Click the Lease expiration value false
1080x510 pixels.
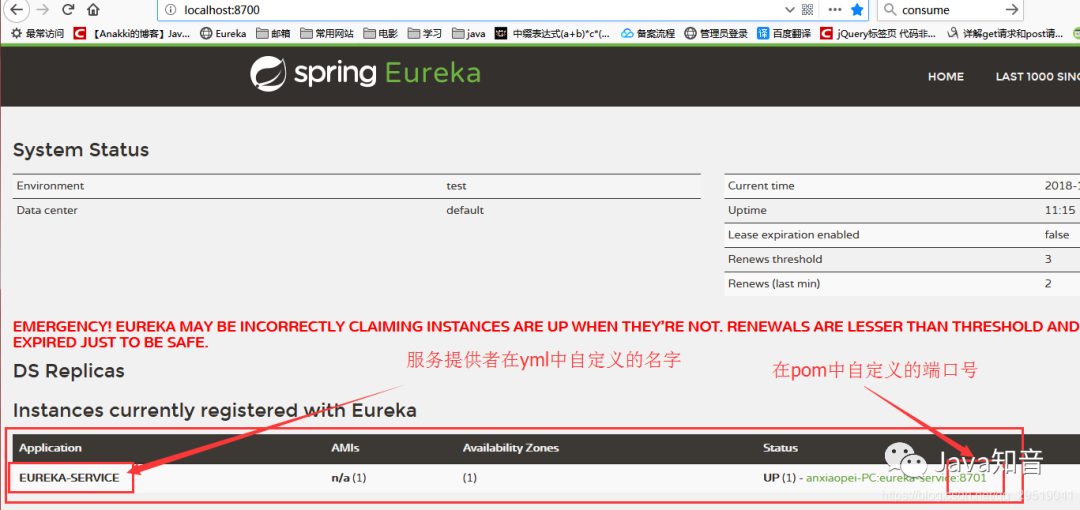pyautogui.click(x=1057, y=235)
